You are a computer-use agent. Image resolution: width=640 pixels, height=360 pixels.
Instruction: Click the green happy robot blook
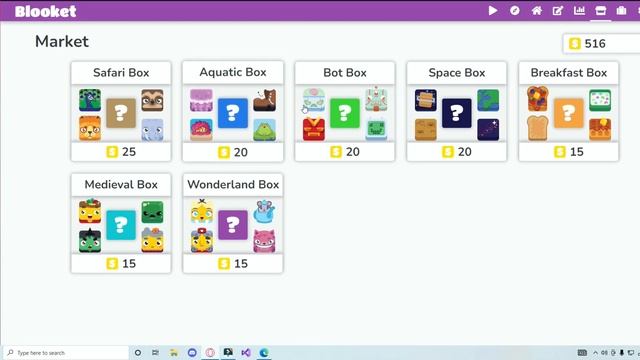click(376, 130)
